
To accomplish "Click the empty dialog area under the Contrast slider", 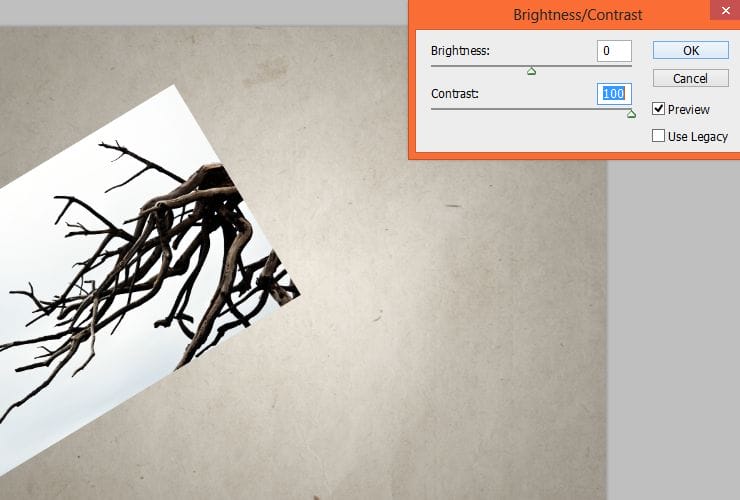I will [x=529, y=135].
